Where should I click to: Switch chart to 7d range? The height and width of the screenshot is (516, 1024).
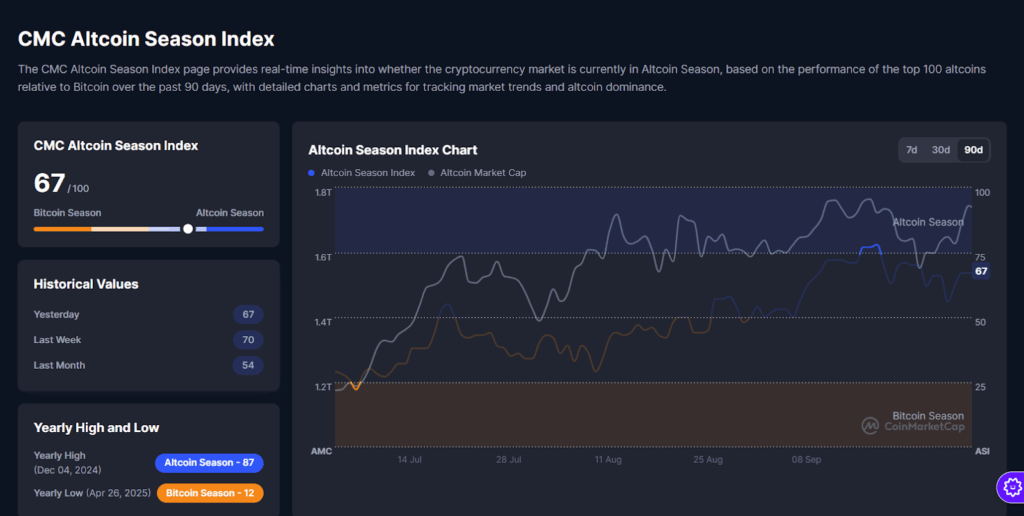coord(911,150)
